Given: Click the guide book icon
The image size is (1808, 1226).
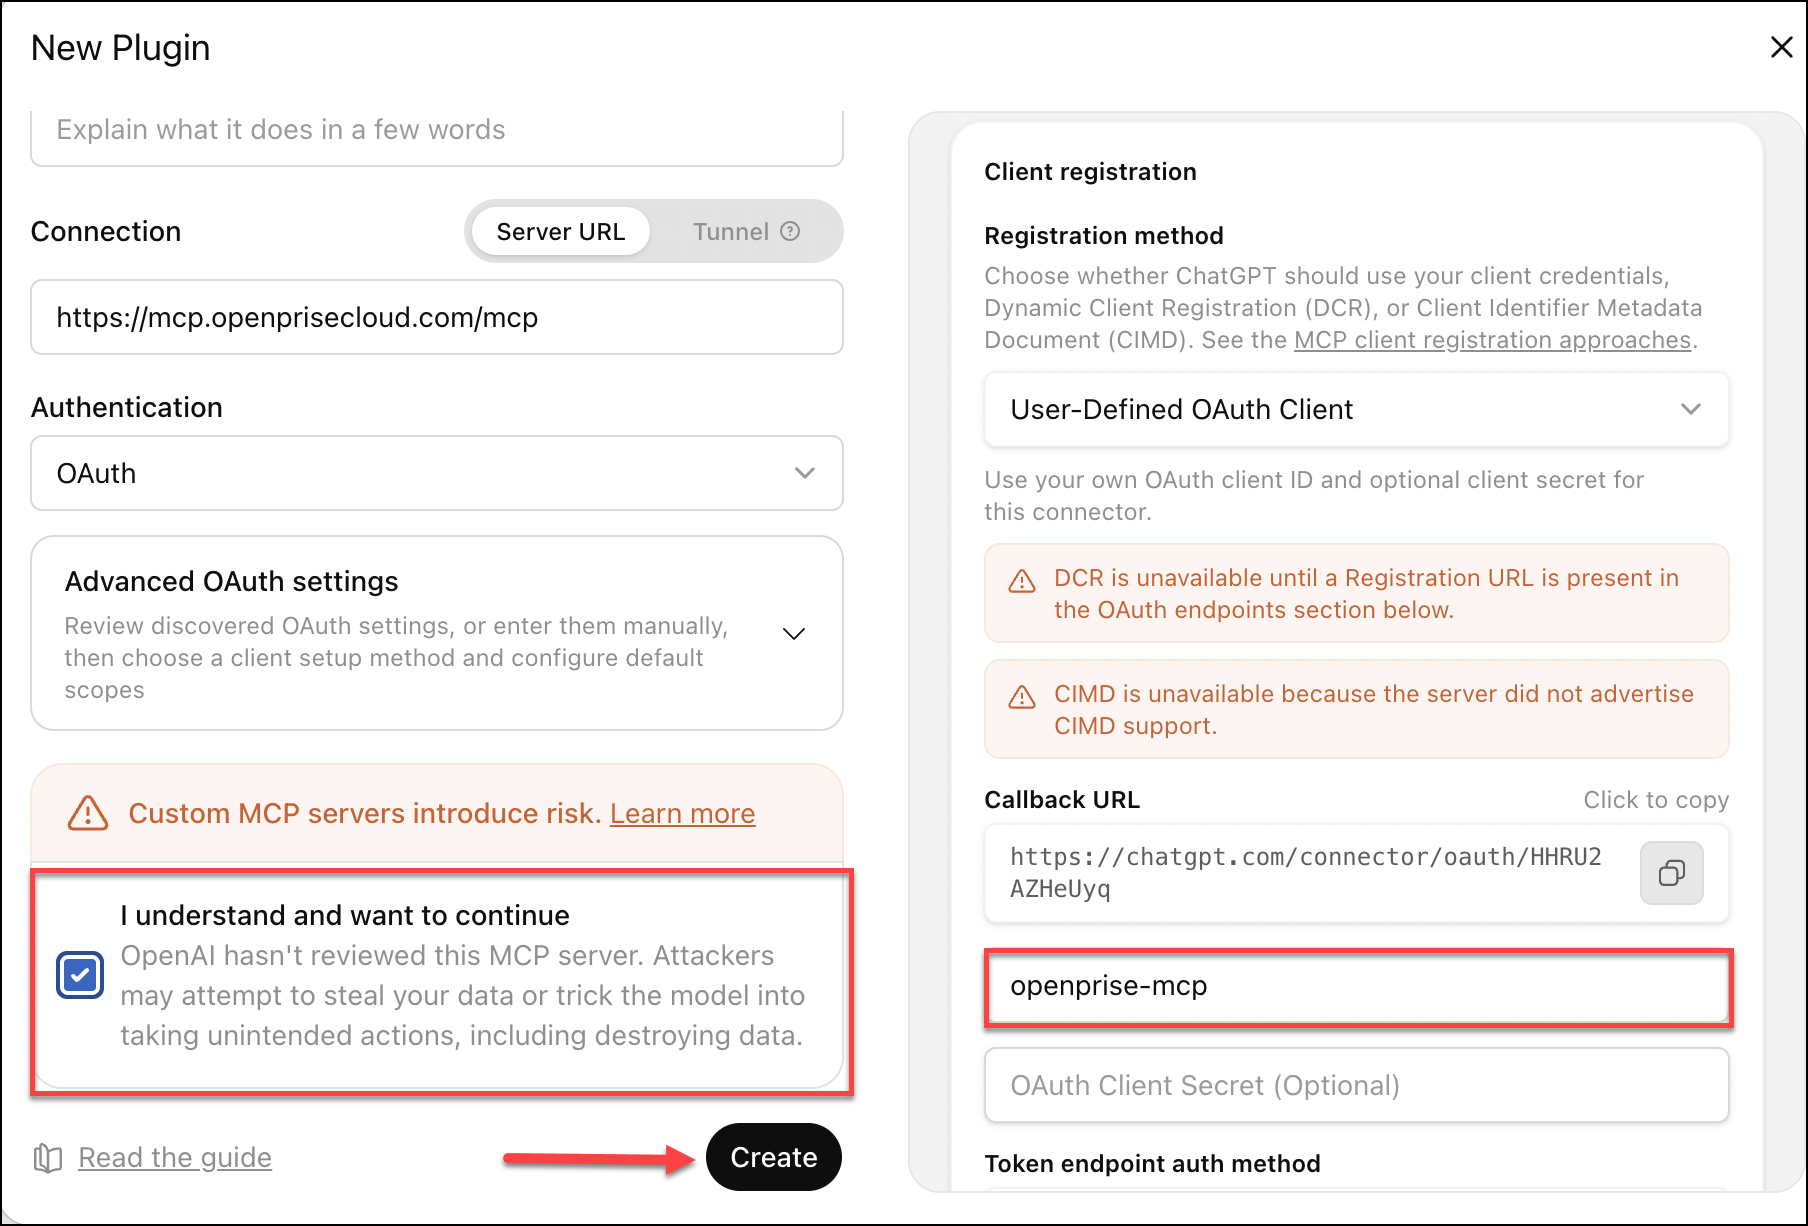Looking at the screenshot, I should click(x=48, y=1158).
